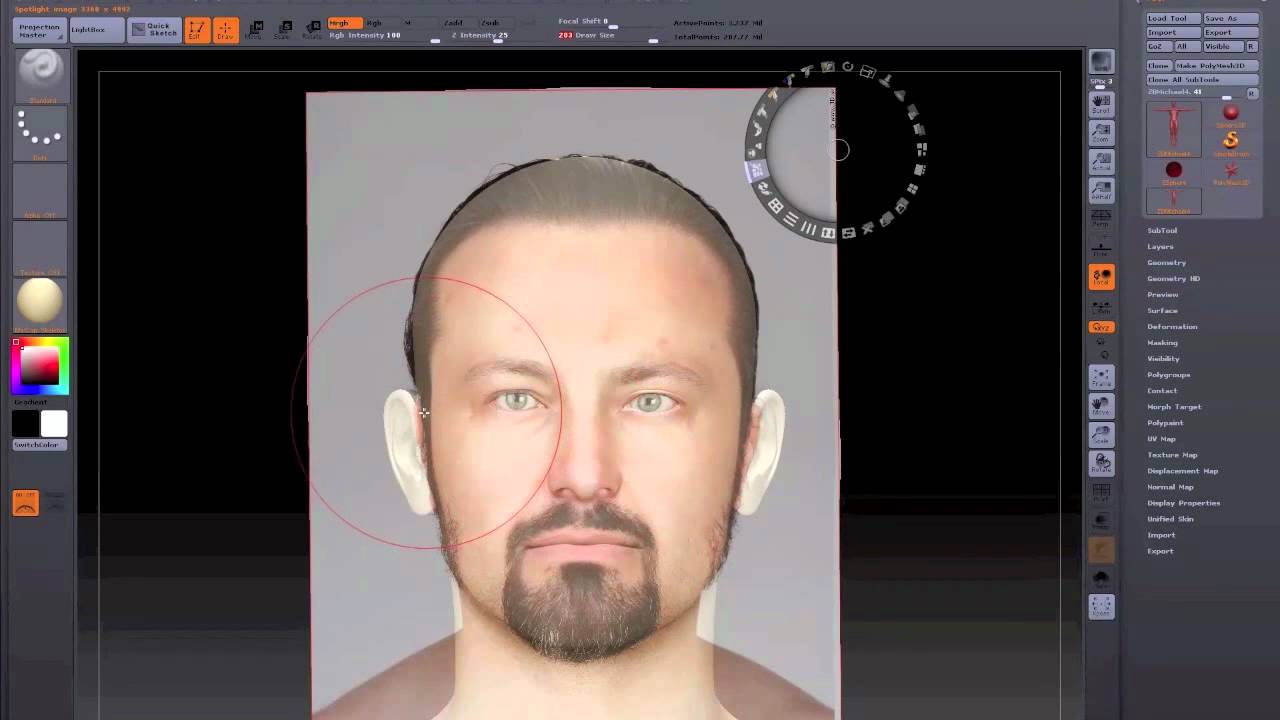This screenshot has height=720, width=1280.
Task: Open the Alpha Off selector
Action: click(x=41, y=191)
